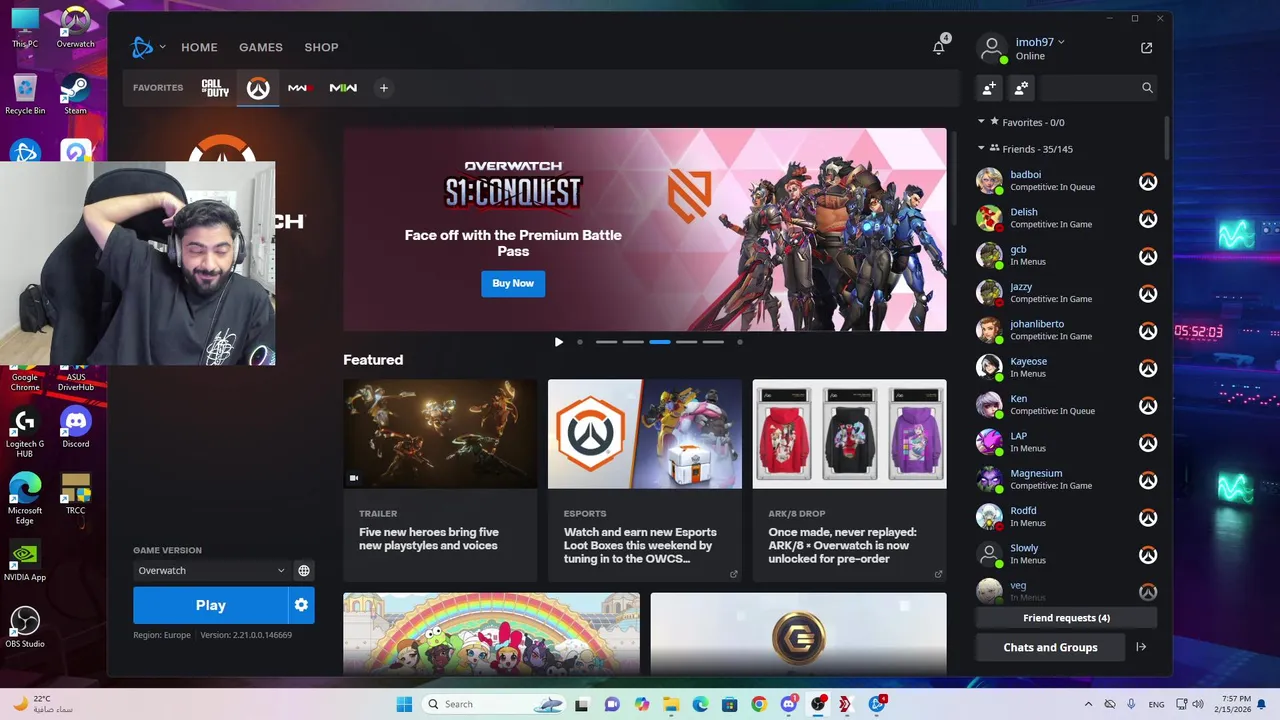Viewport: 1280px width, 720px height.
Task: Click the friends list scrollbar
Action: pos(1166,137)
